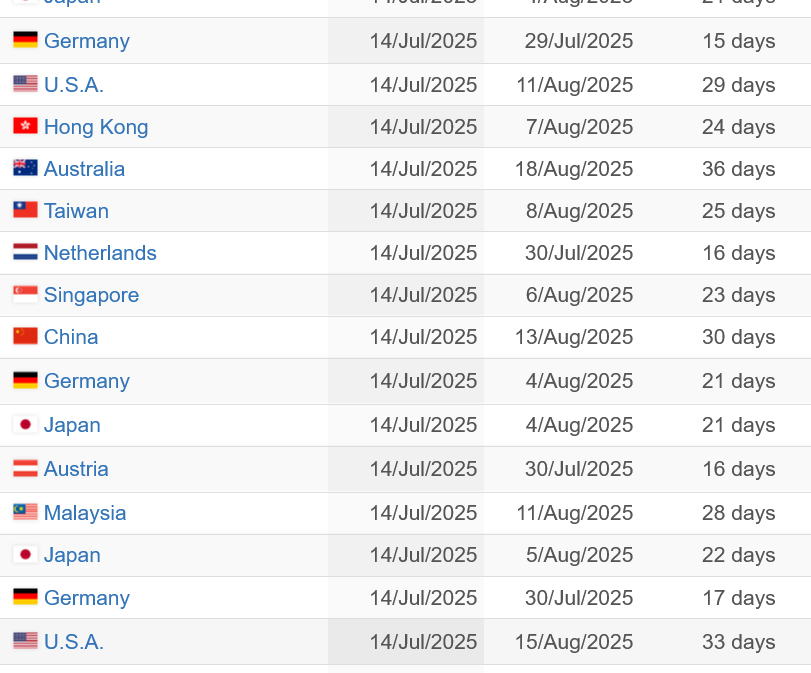The width and height of the screenshot is (811, 673).
Task: Click the Netherlands flag icon
Action: pos(25,252)
